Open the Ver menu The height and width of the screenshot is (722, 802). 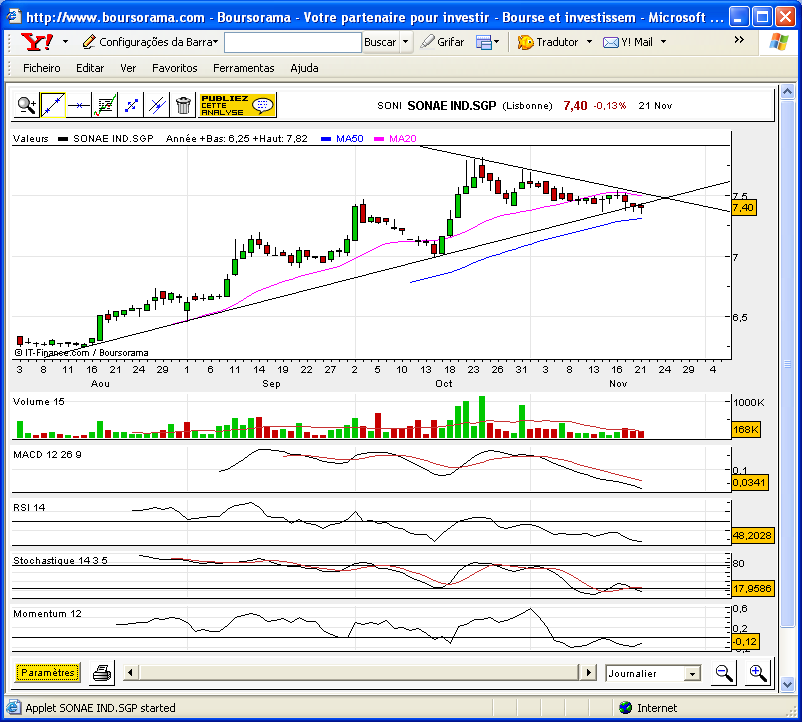click(128, 68)
